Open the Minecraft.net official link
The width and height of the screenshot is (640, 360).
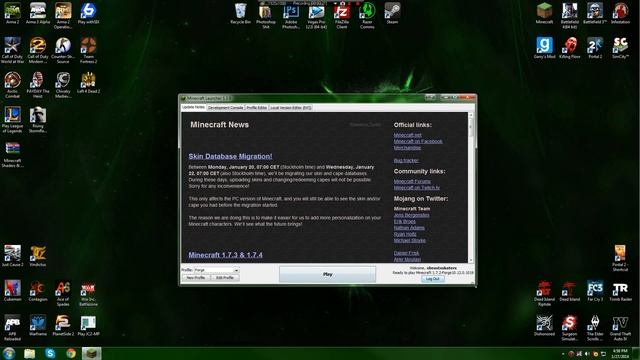coord(407,135)
